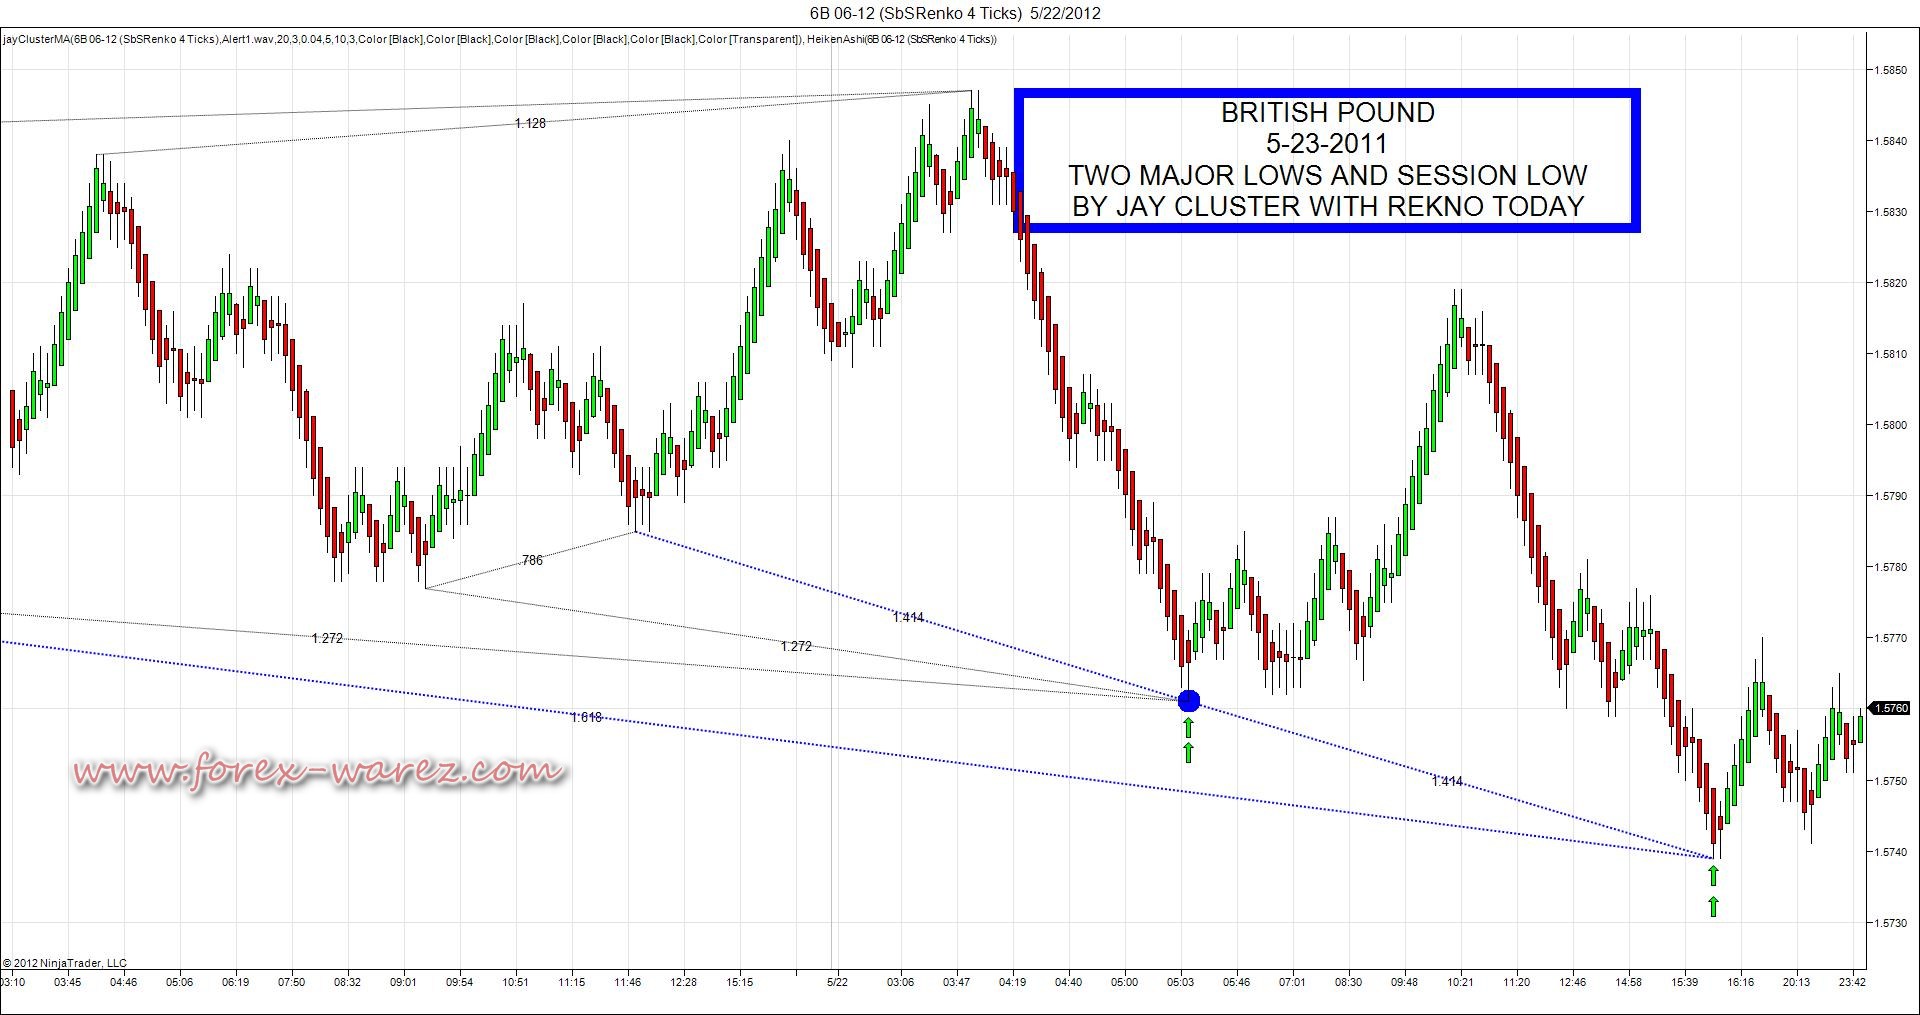Click the 5/22 date marker on time axis
1920x1015 pixels.
[x=837, y=982]
